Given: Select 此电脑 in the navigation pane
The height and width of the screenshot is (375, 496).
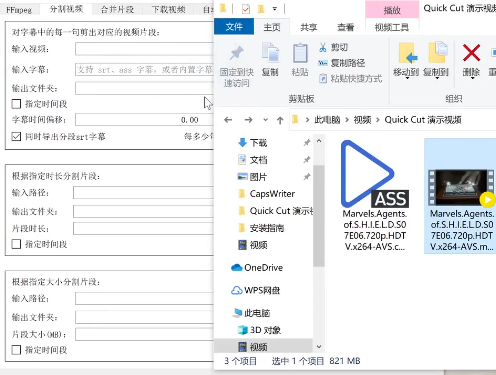Looking at the screenshot, I should pos(252,313).
